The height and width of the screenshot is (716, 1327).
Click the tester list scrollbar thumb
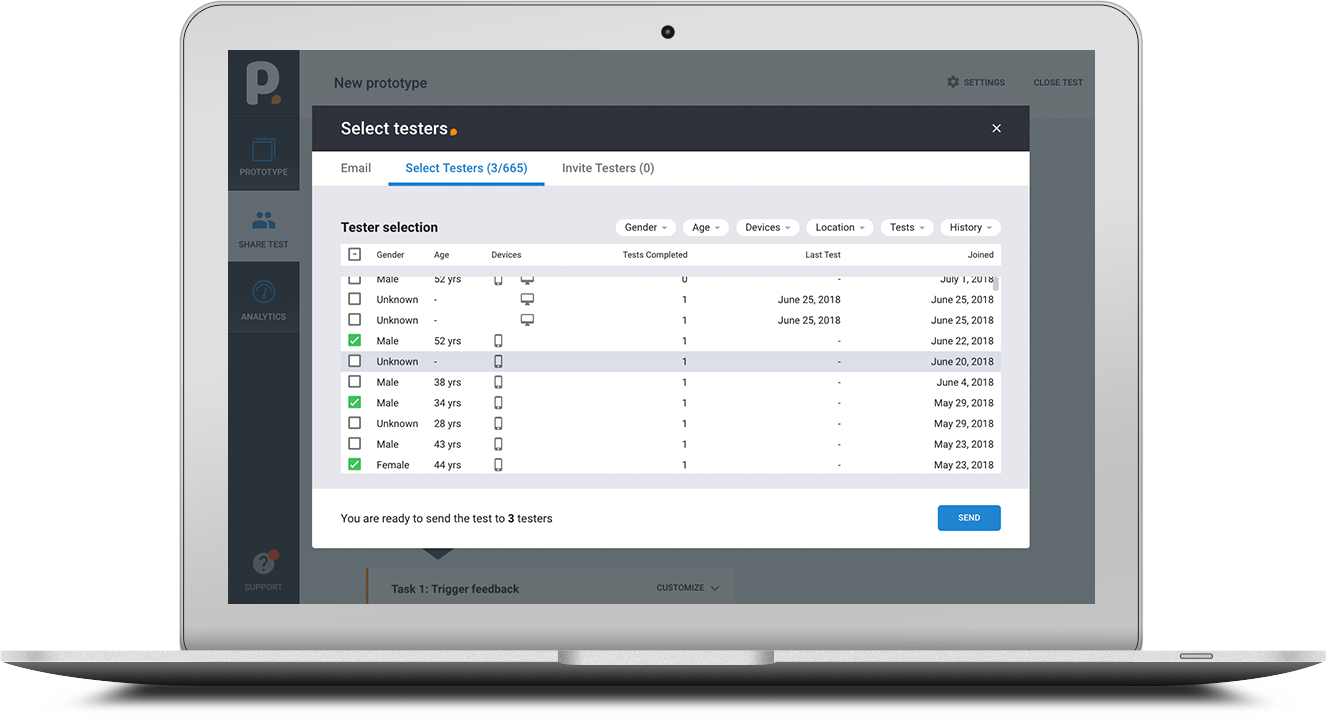(x=996, y=283)
